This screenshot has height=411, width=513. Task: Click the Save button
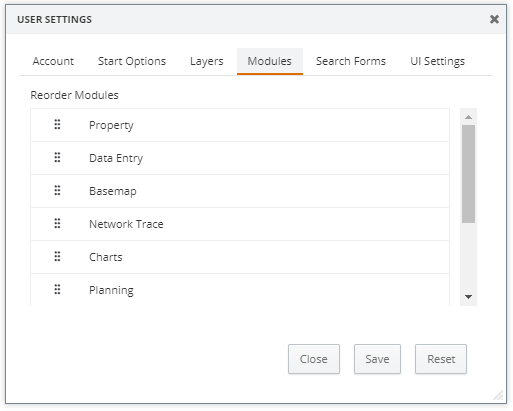(377, 359)
